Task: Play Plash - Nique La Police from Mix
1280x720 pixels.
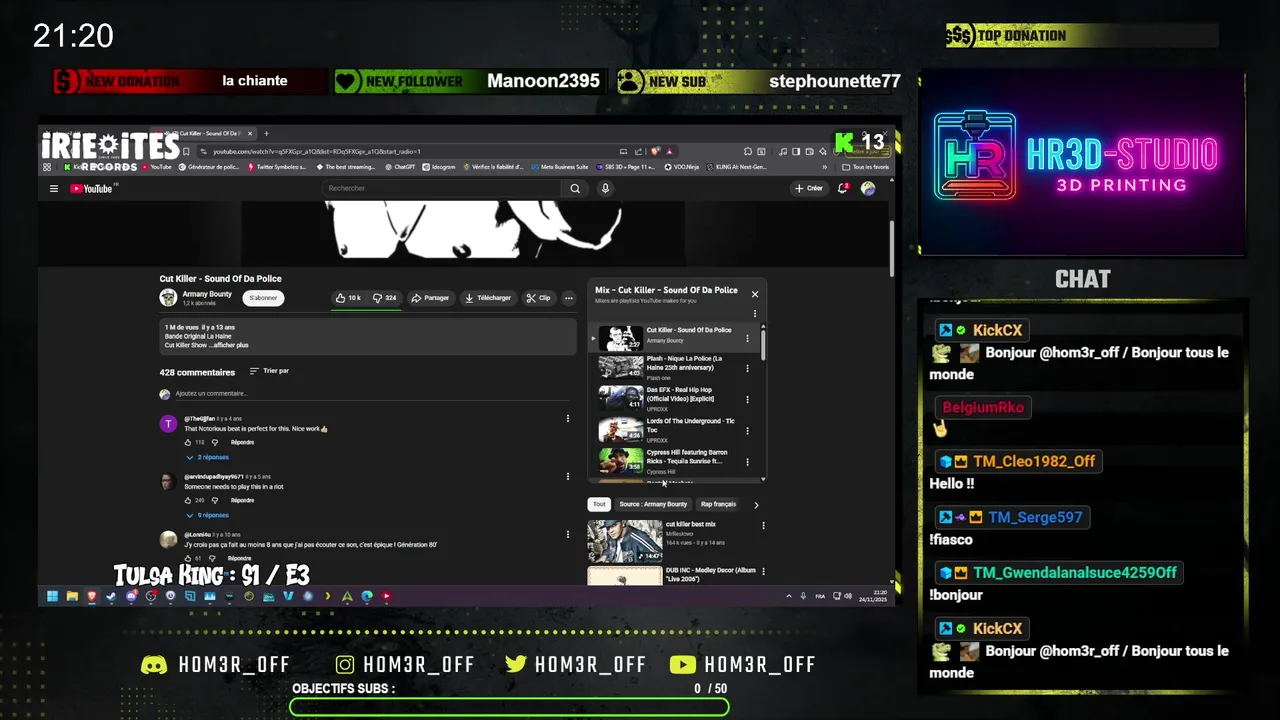Action: (621, 367)
